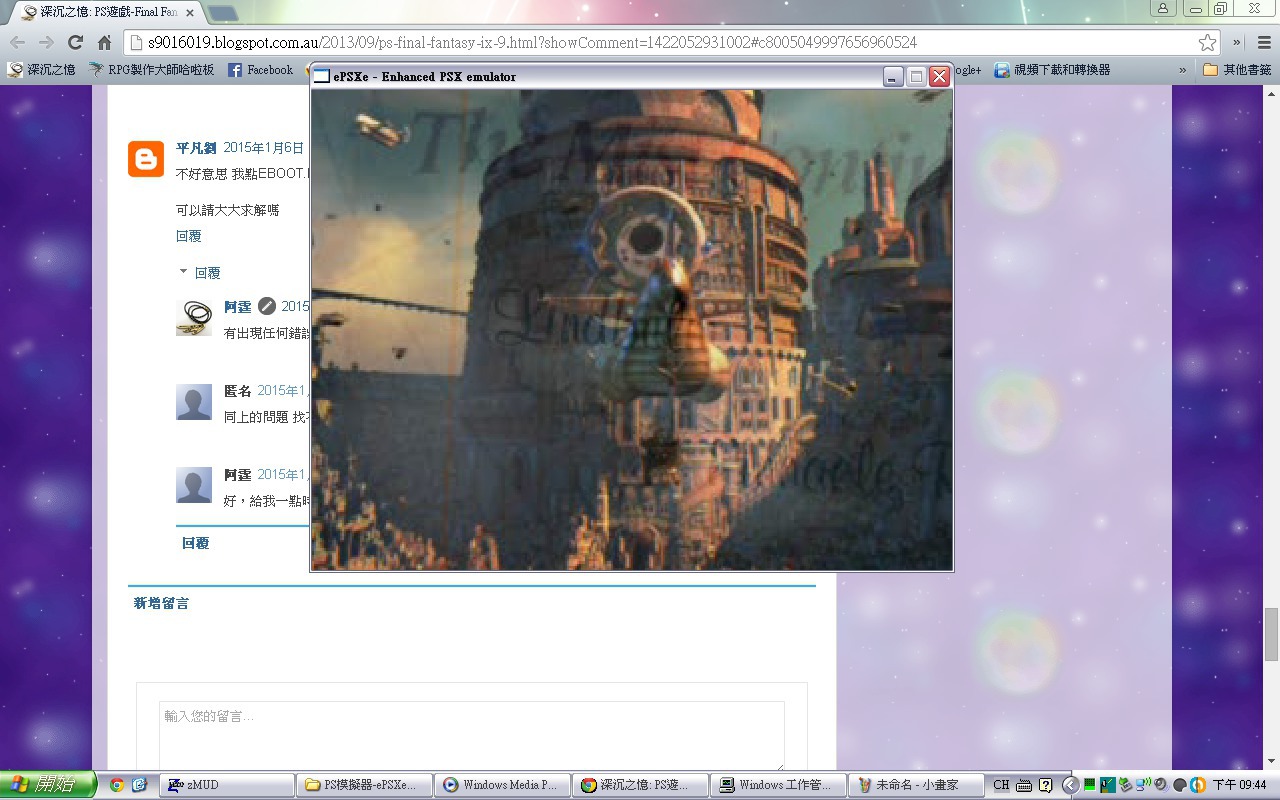
Task: Open the 阿霆 author profile link
Action: pos(237,306)
